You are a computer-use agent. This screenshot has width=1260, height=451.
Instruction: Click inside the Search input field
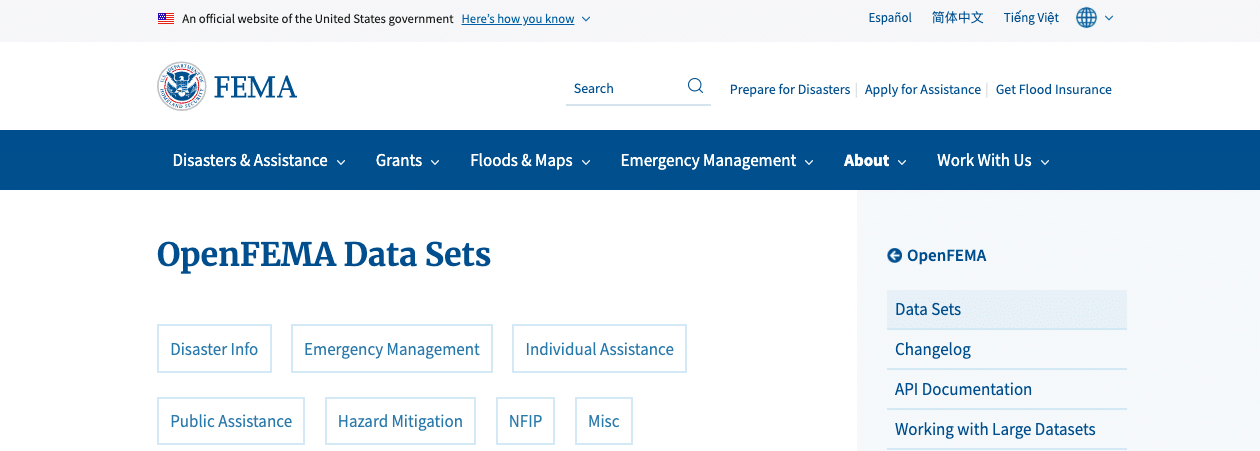pyautogui.click(x=625, y=89)
